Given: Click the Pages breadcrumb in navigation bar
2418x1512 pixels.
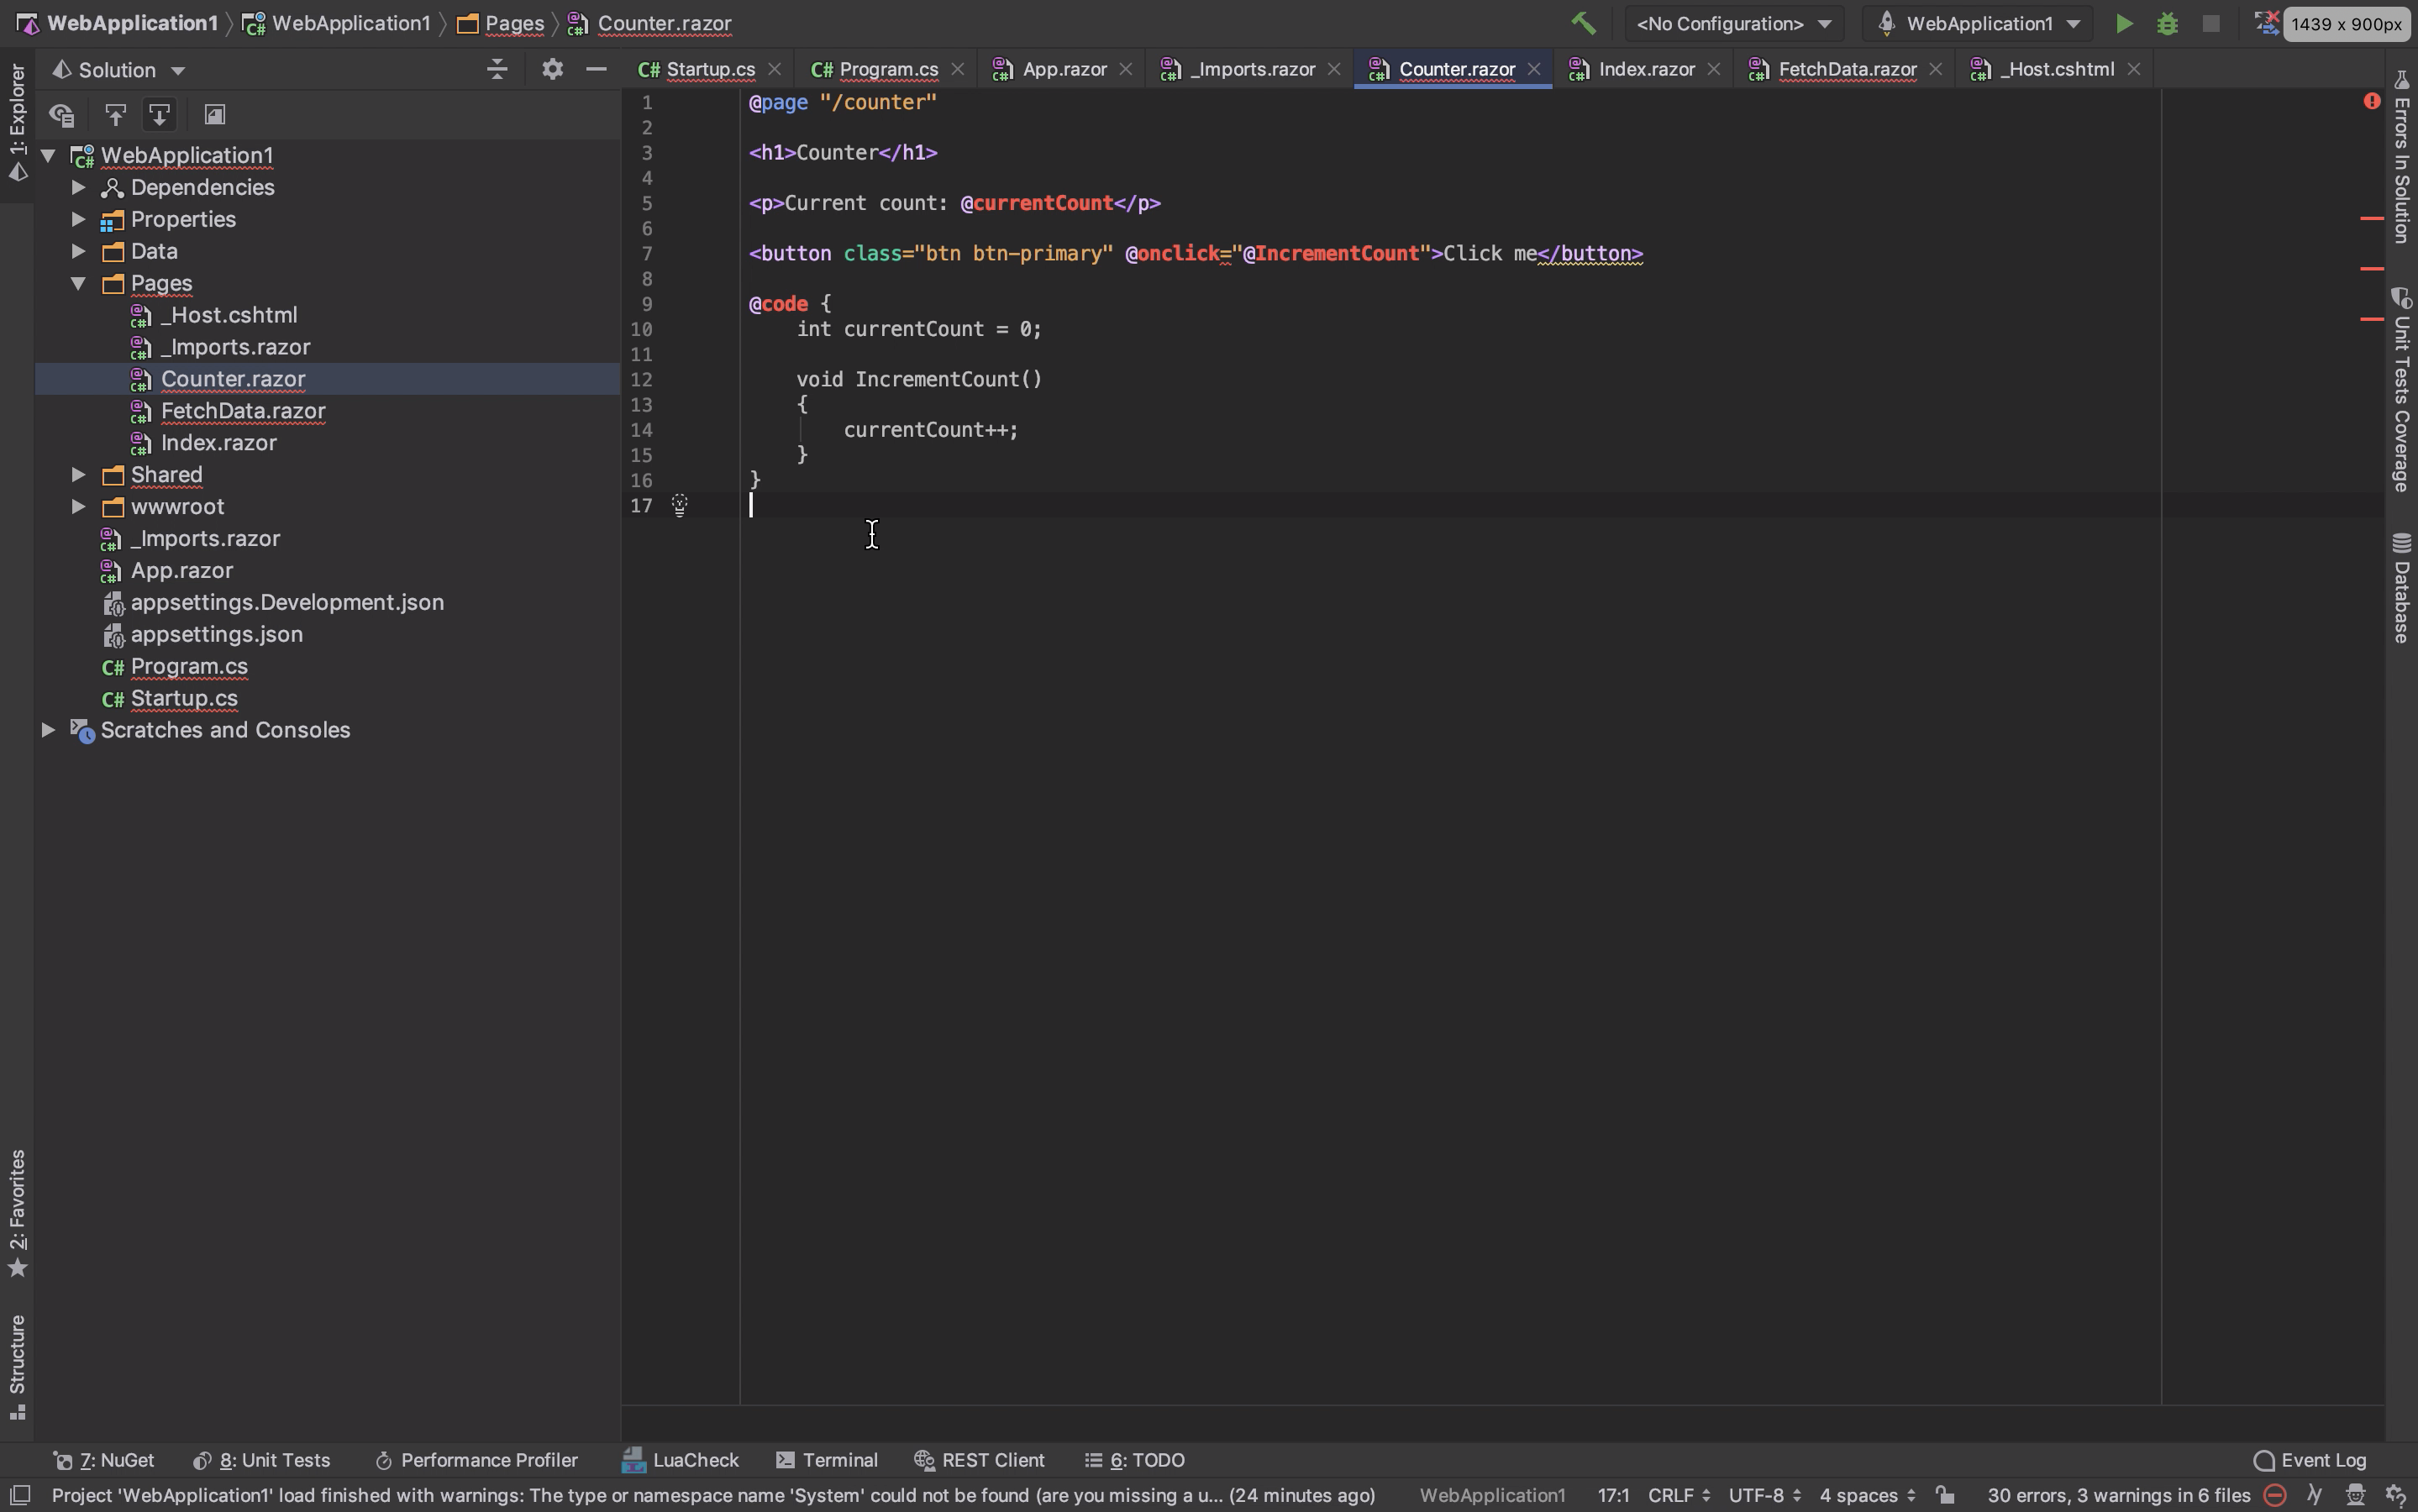Looking at the screenshot, I should [x=501, y=23].
